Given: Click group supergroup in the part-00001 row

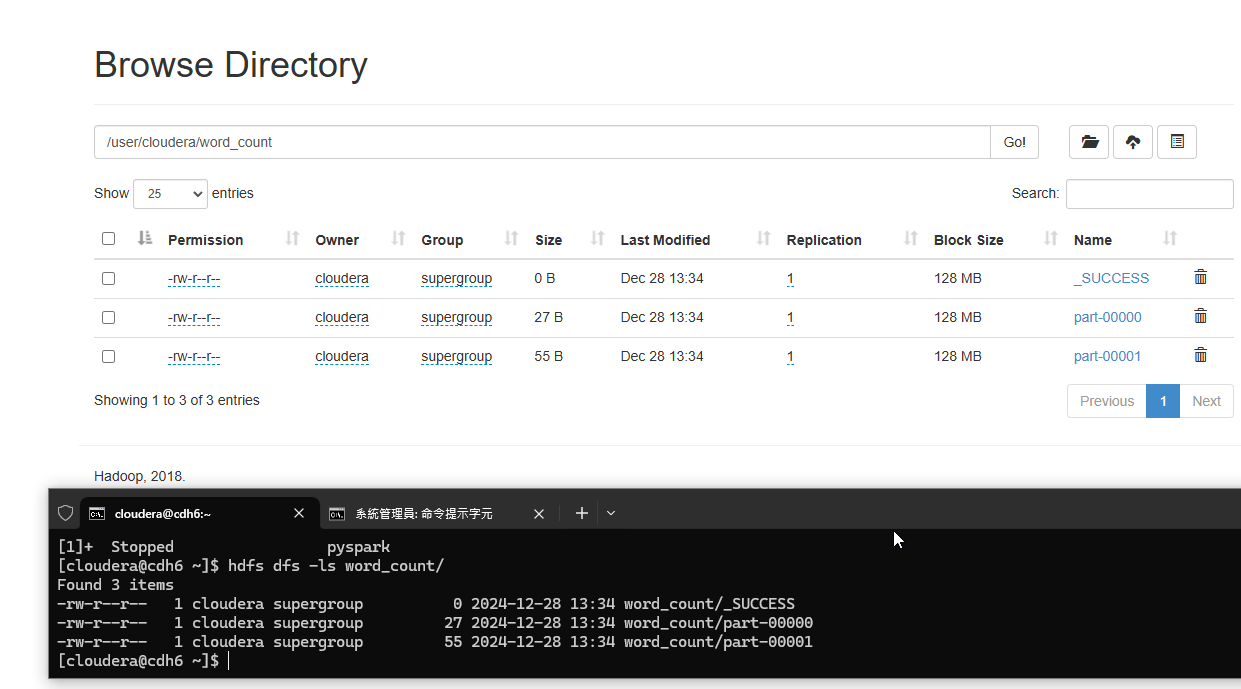Looking at the screenshot, I should click(456, 356).
